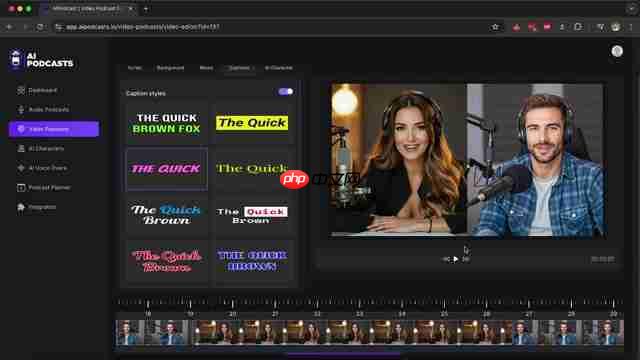Open the user avatar at top right
The image size is (640, 360).
(617, 51)
